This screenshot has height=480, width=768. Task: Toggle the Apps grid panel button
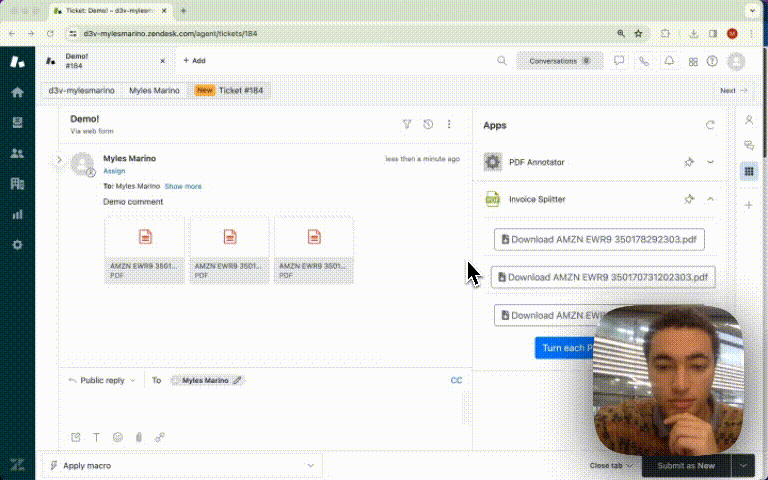coord(748,172)
